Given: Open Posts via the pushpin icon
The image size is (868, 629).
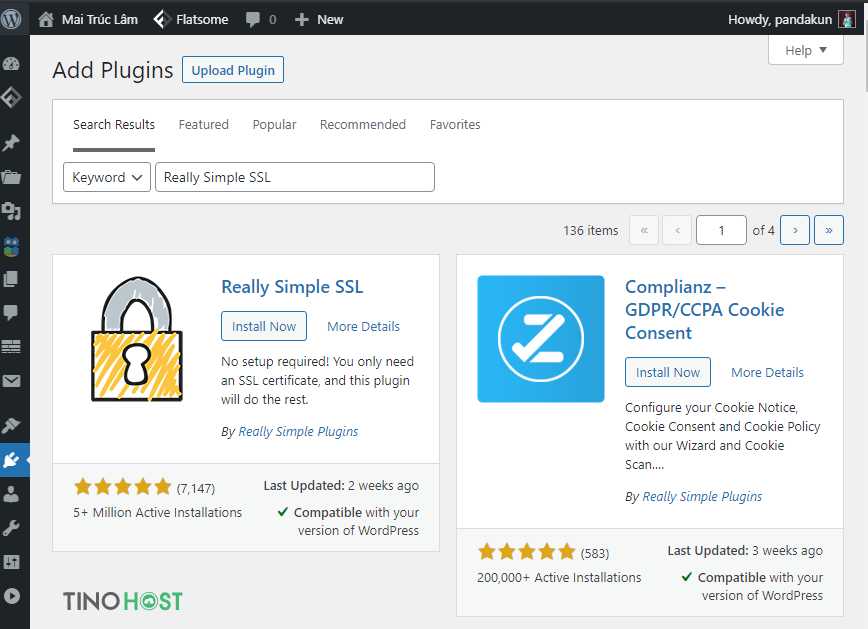Looking at the screenshot, I should tap(11, 143).
